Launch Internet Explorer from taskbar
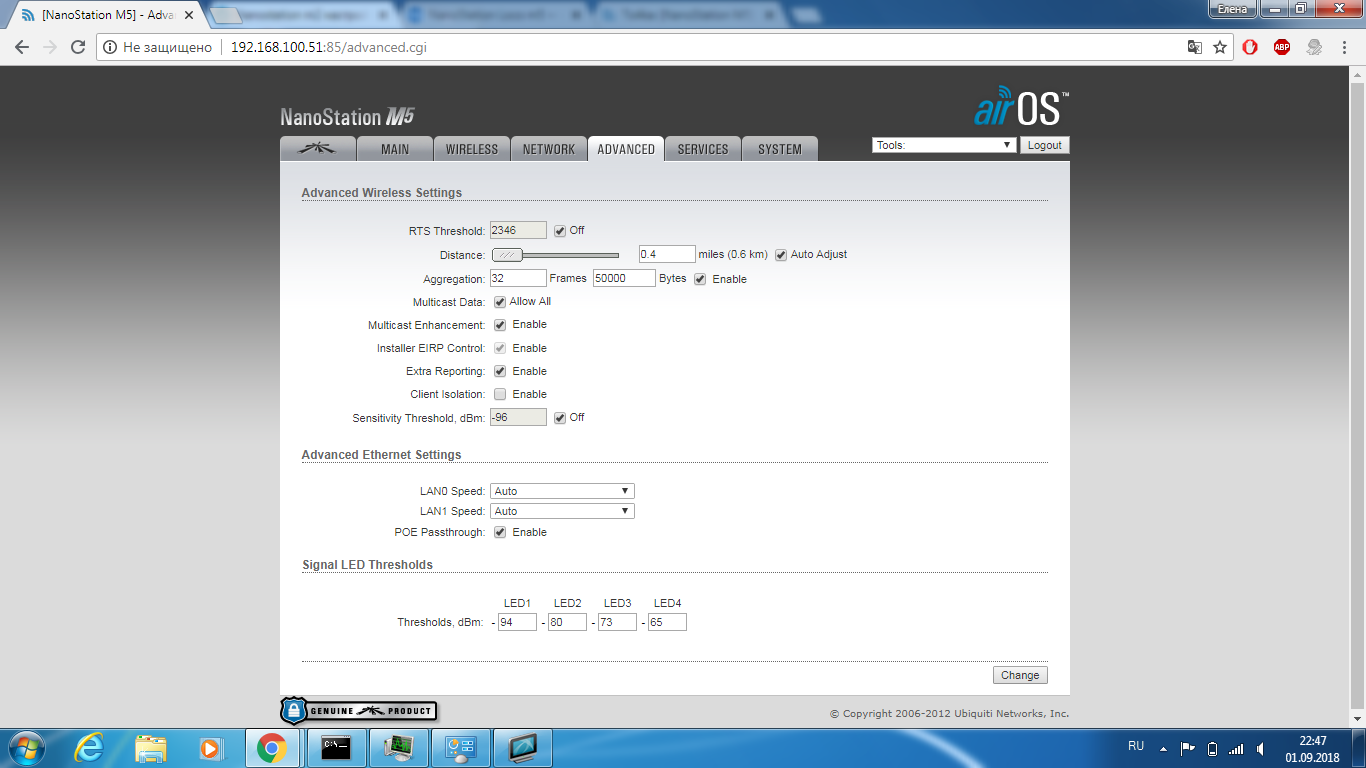Image resolution: width=1366 pixels, height=768 pixels. click(x=90, y=747)
